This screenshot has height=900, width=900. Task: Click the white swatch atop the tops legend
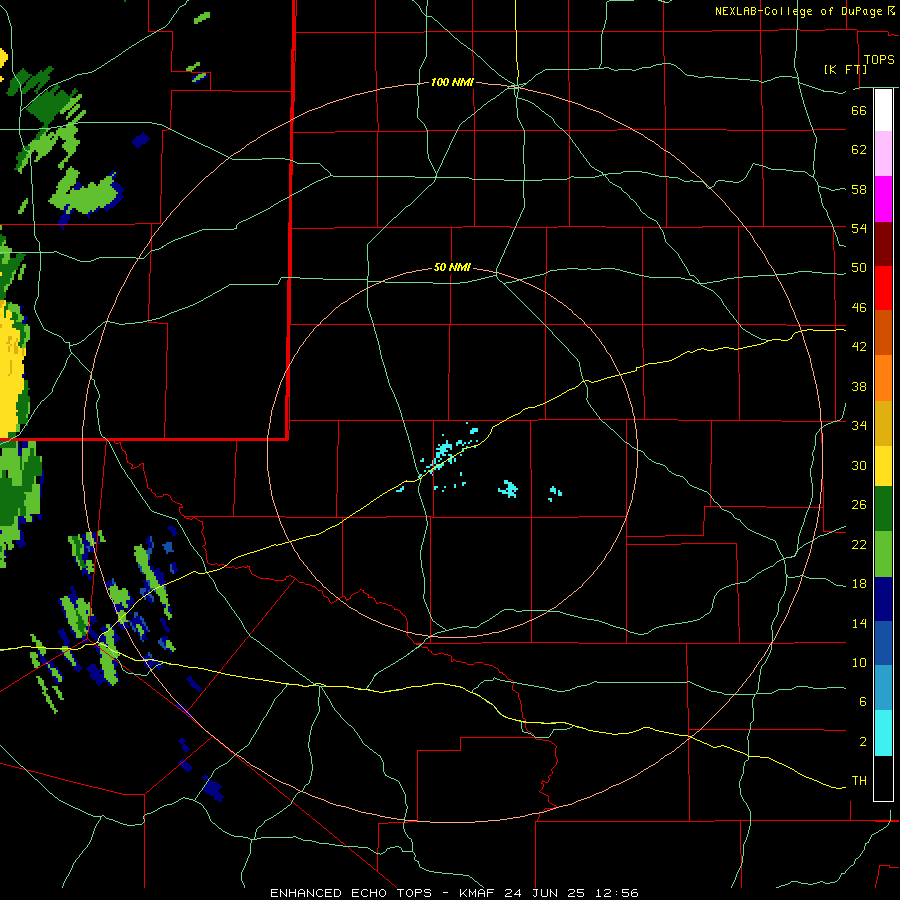point(883,110)
